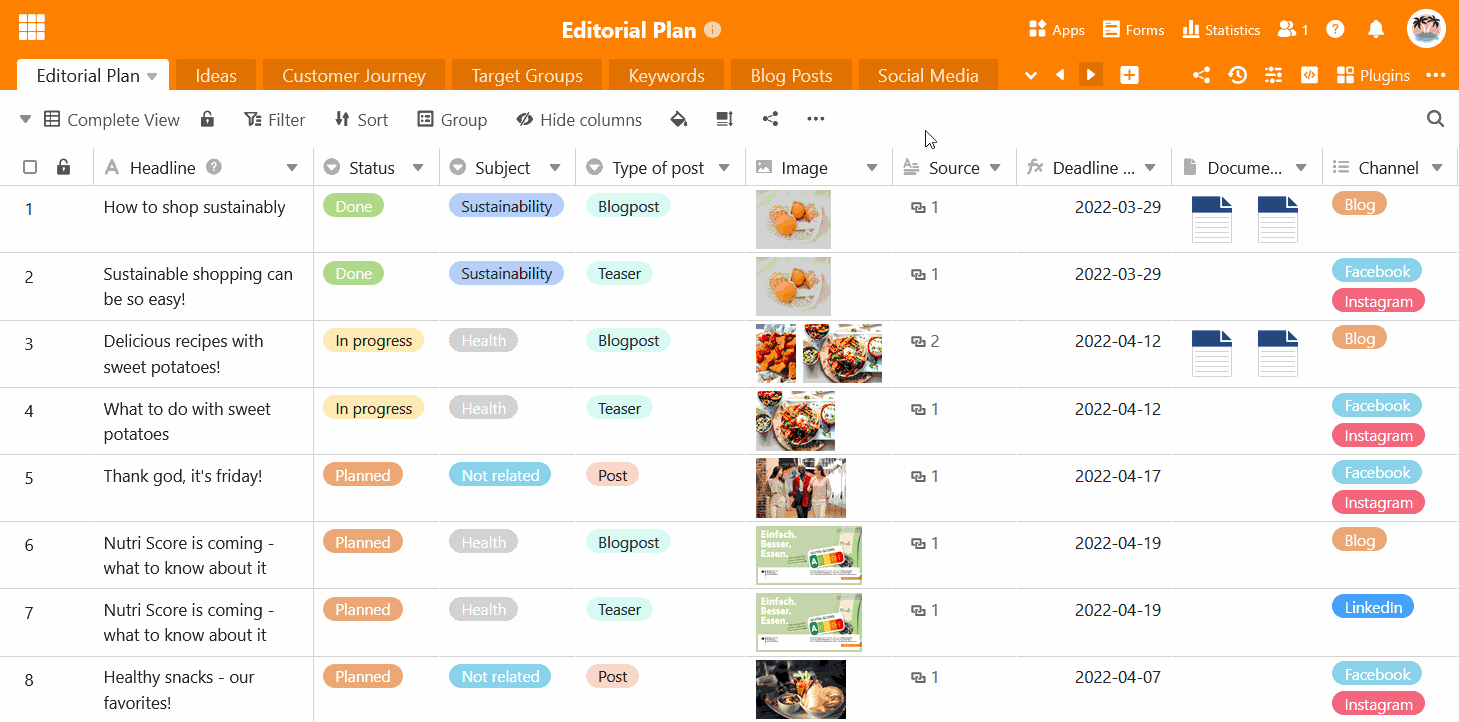Image resolution: width=1459 pixels, height=722 pixels.
Task: Open the apps grid home icon
Action: [x=32, y=28]
